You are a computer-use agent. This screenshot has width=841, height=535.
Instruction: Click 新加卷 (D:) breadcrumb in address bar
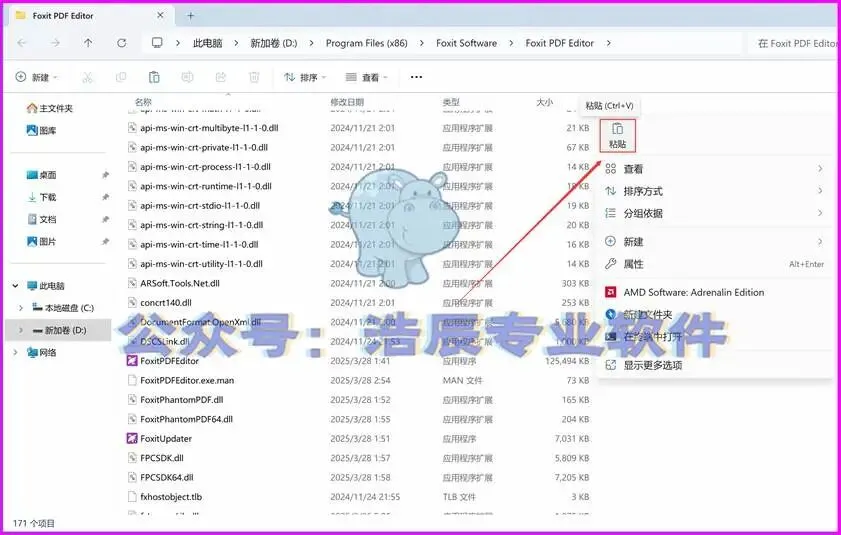click(x=274, y=43)
